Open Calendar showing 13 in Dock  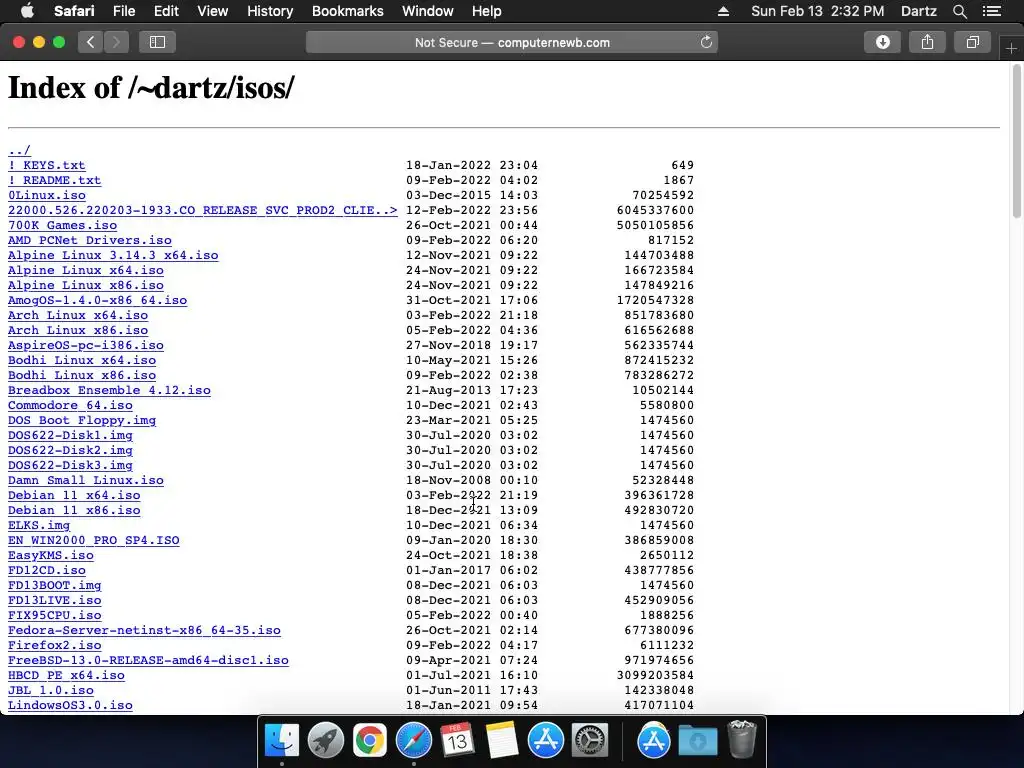tap(457, 741)
